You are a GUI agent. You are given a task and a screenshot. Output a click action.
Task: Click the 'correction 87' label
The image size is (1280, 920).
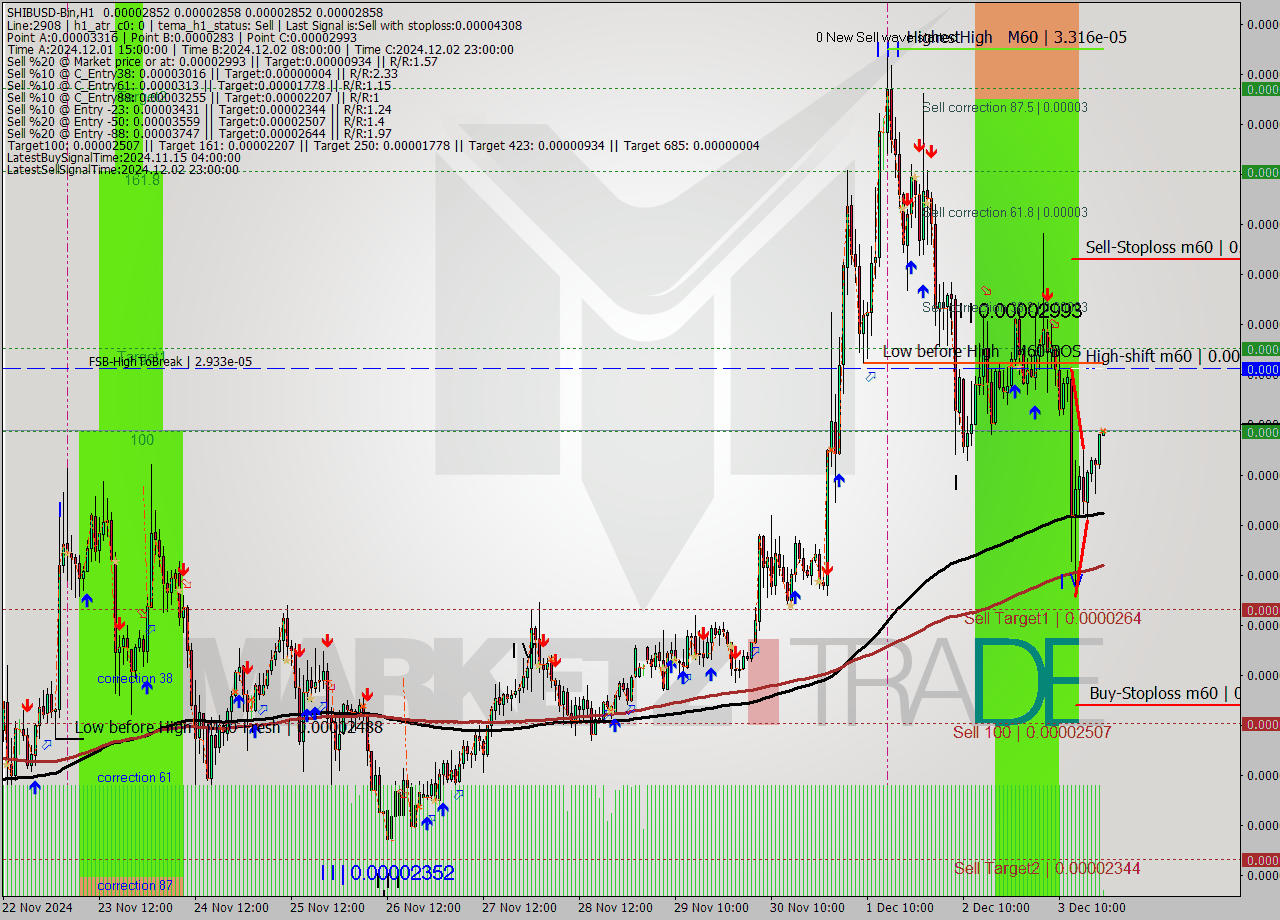134,885
